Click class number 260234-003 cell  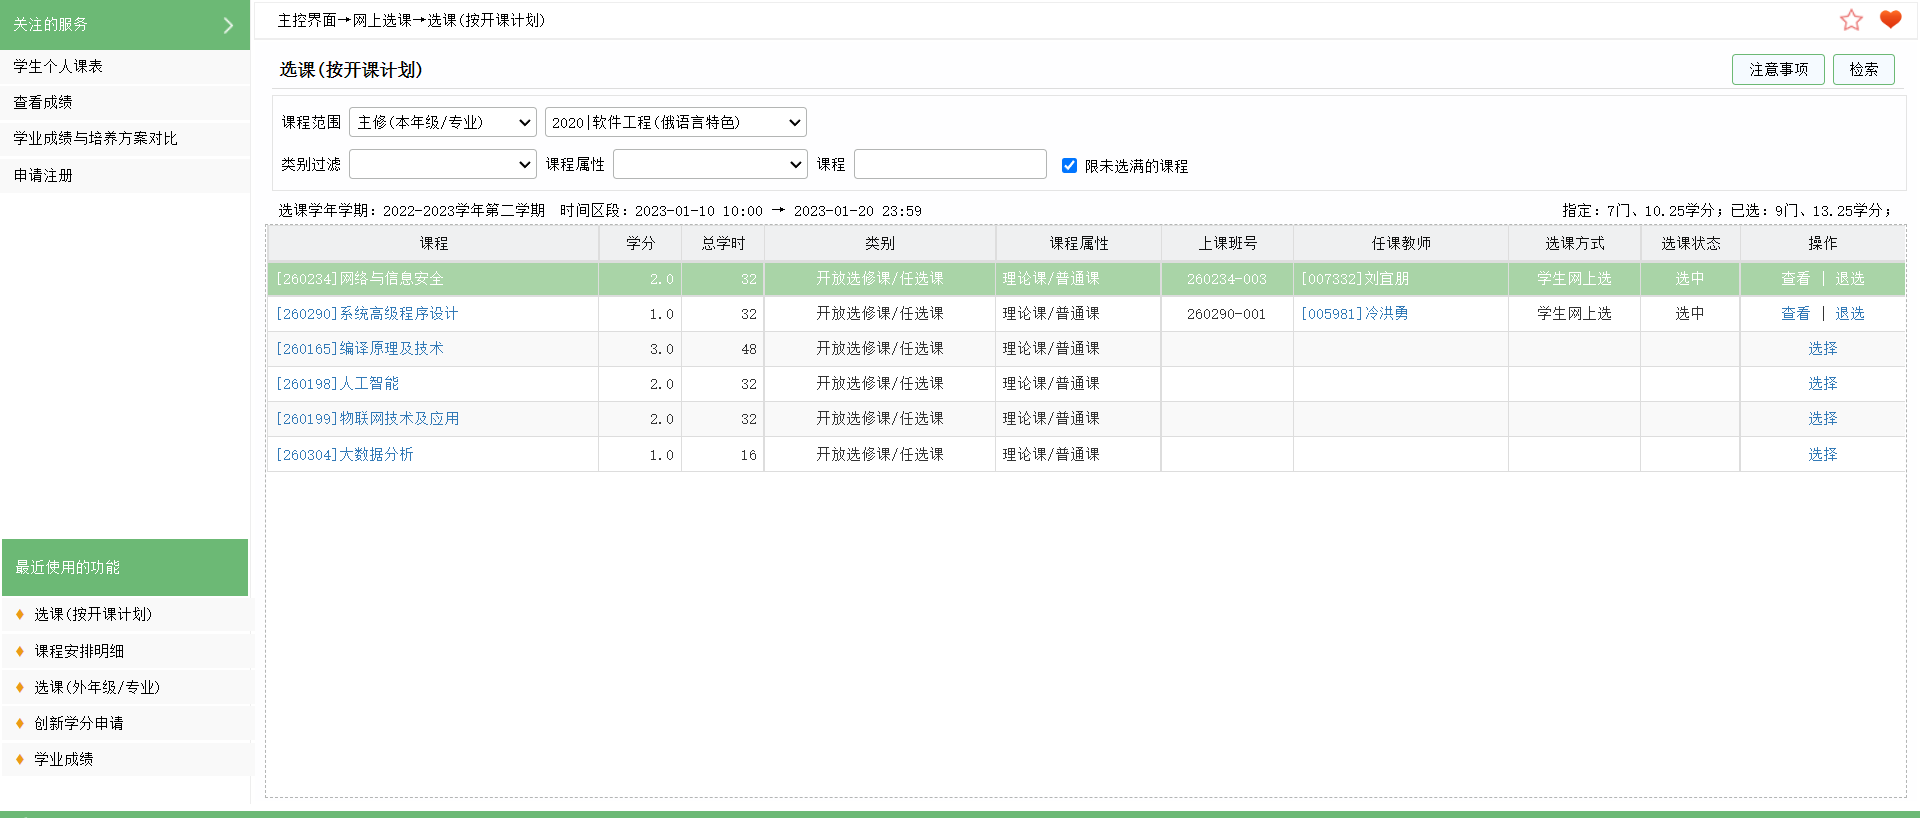(x=1227, y=279)
